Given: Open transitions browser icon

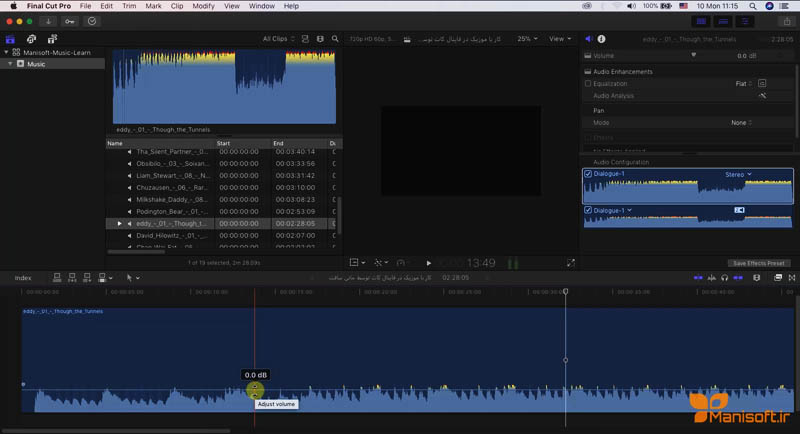Looking at the screenshot, I should pyautogui.click(x=792, y=277).
